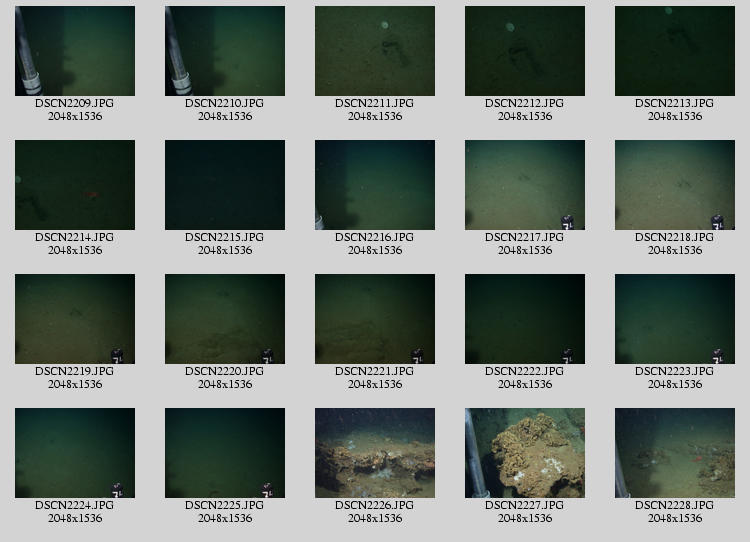Select the DSCN2213.JPG thumbnail

point(675,51)
